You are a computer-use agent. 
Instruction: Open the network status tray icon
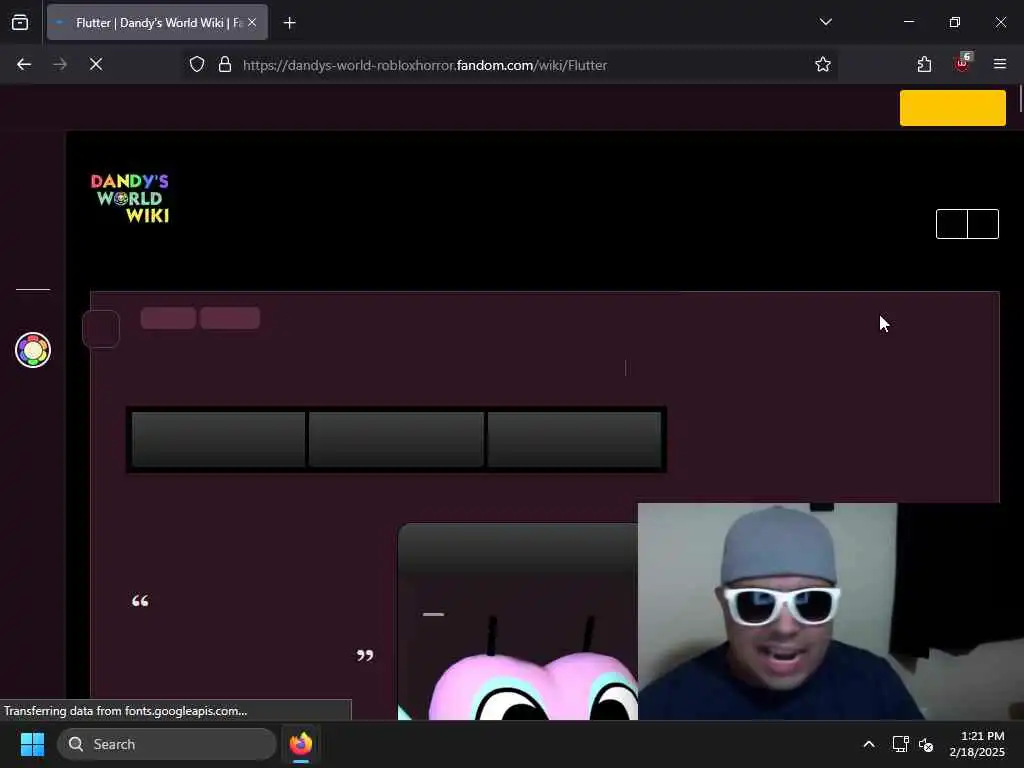click(x=901, y=744)
